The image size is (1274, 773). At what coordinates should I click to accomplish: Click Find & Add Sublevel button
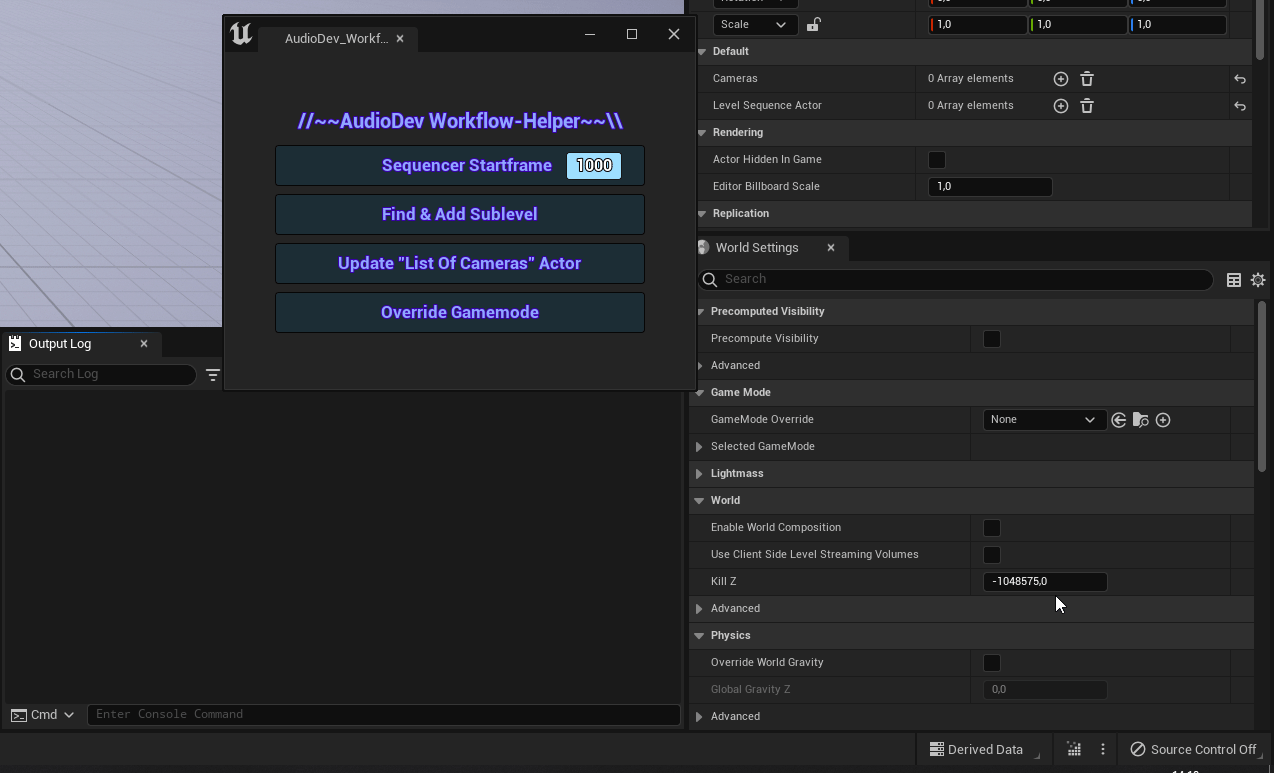point(460,215)
